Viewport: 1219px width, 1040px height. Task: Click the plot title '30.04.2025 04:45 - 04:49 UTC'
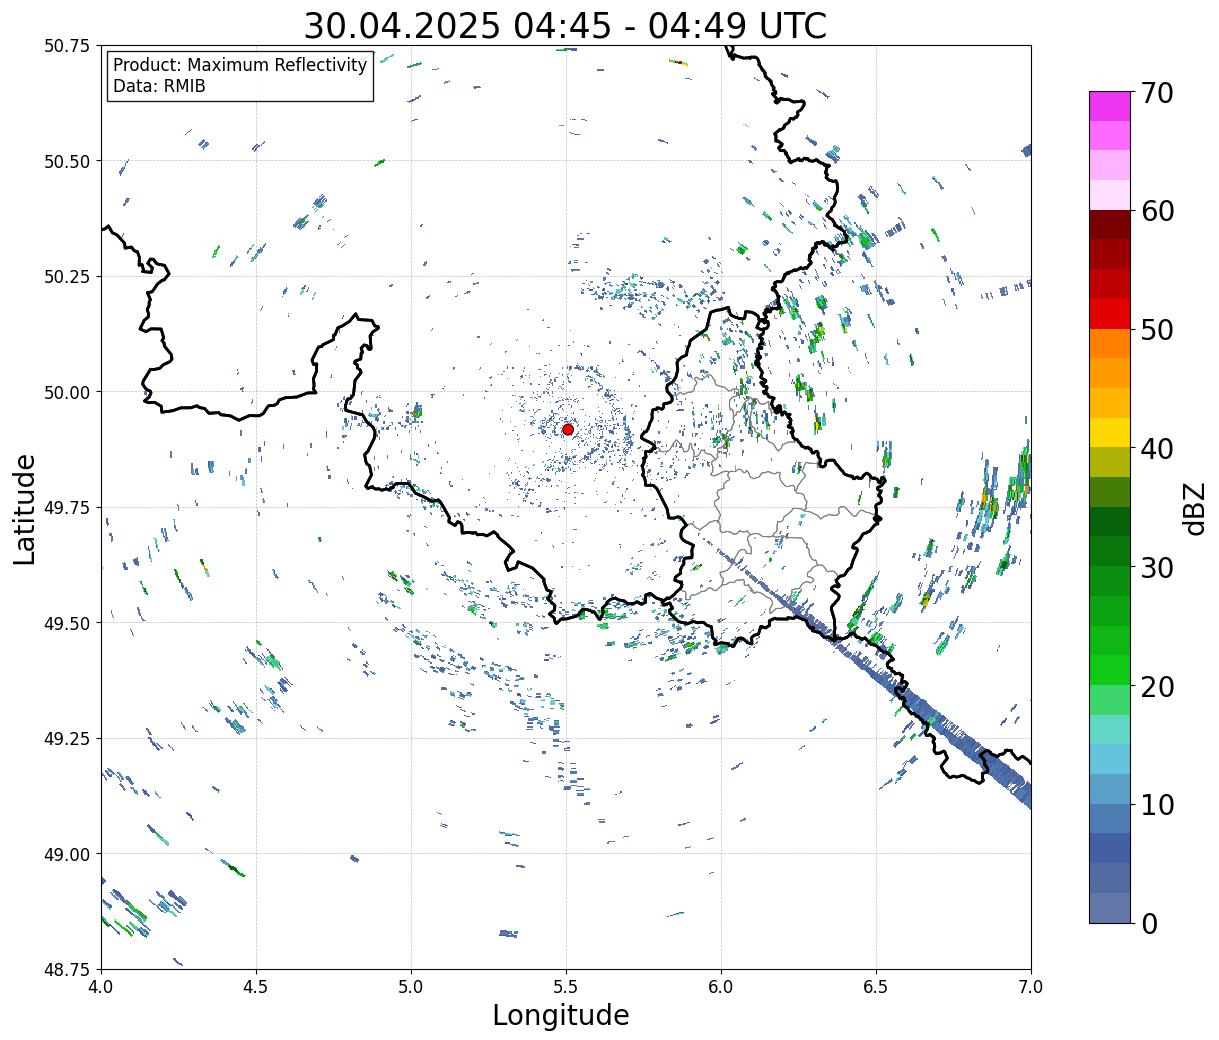tap(565, 26)
